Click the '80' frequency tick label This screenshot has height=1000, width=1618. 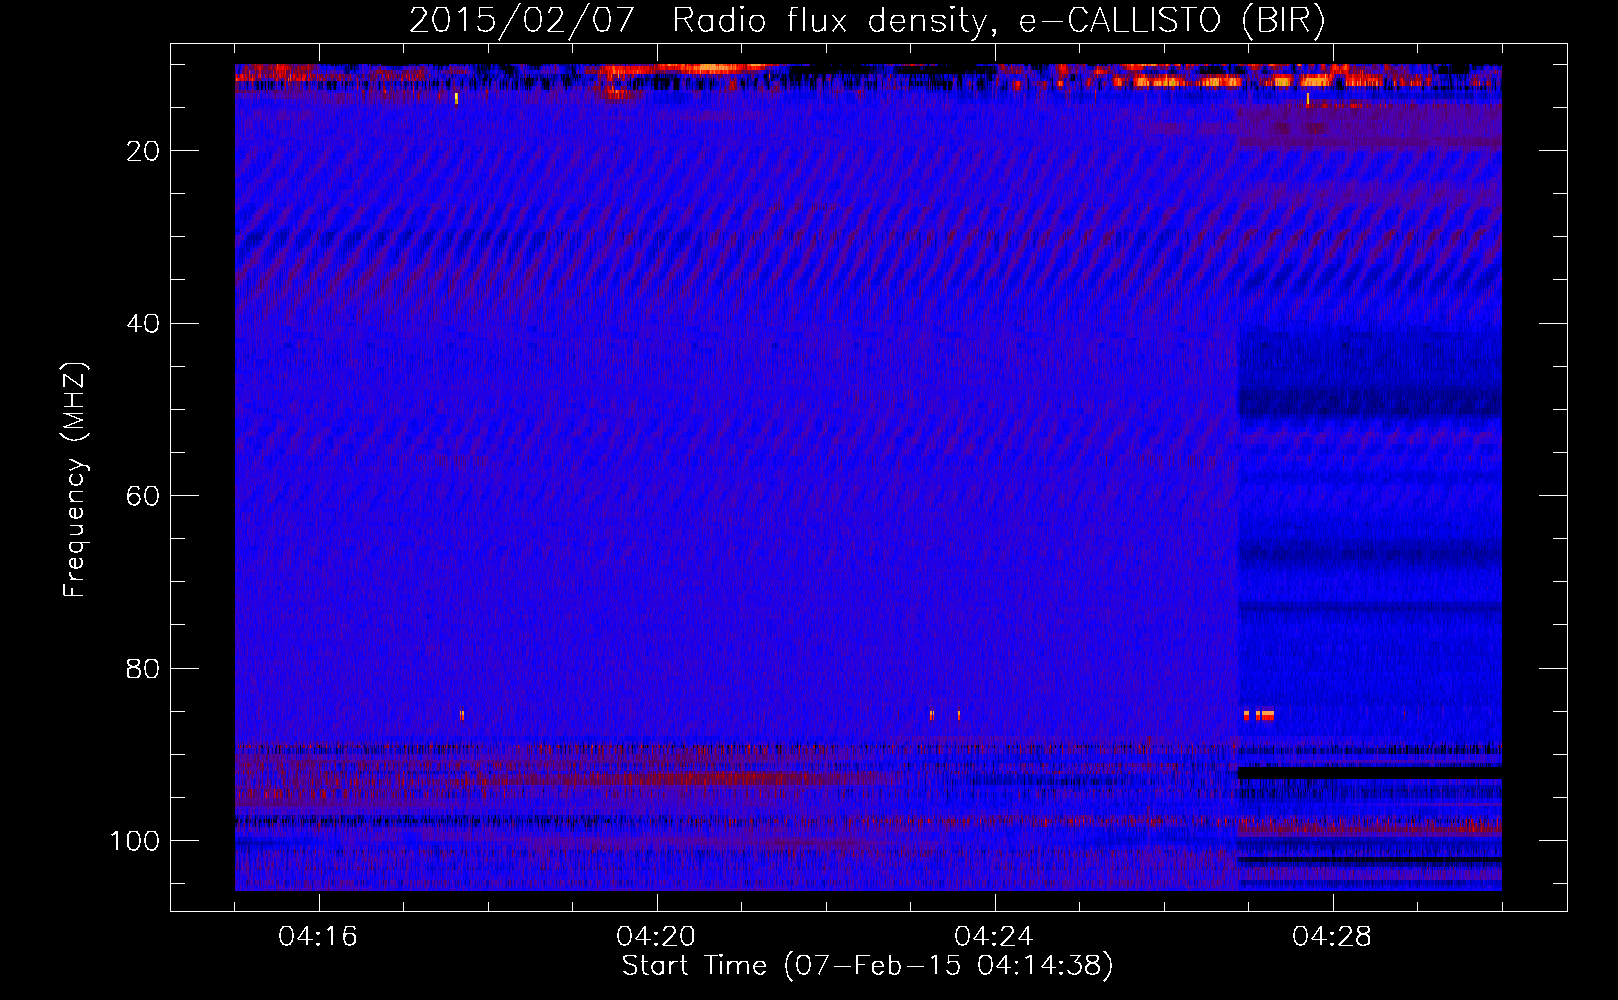[x=144, y=669]
